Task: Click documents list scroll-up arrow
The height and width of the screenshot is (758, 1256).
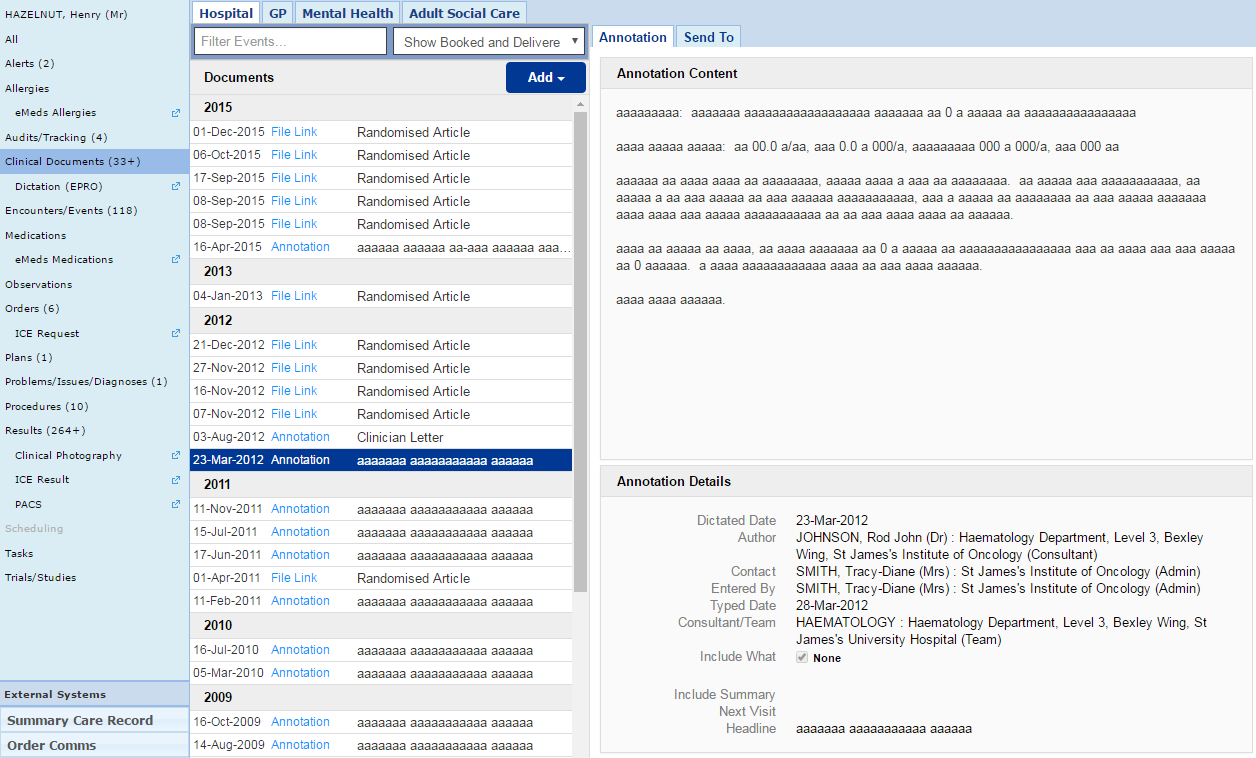Action: 580,105
